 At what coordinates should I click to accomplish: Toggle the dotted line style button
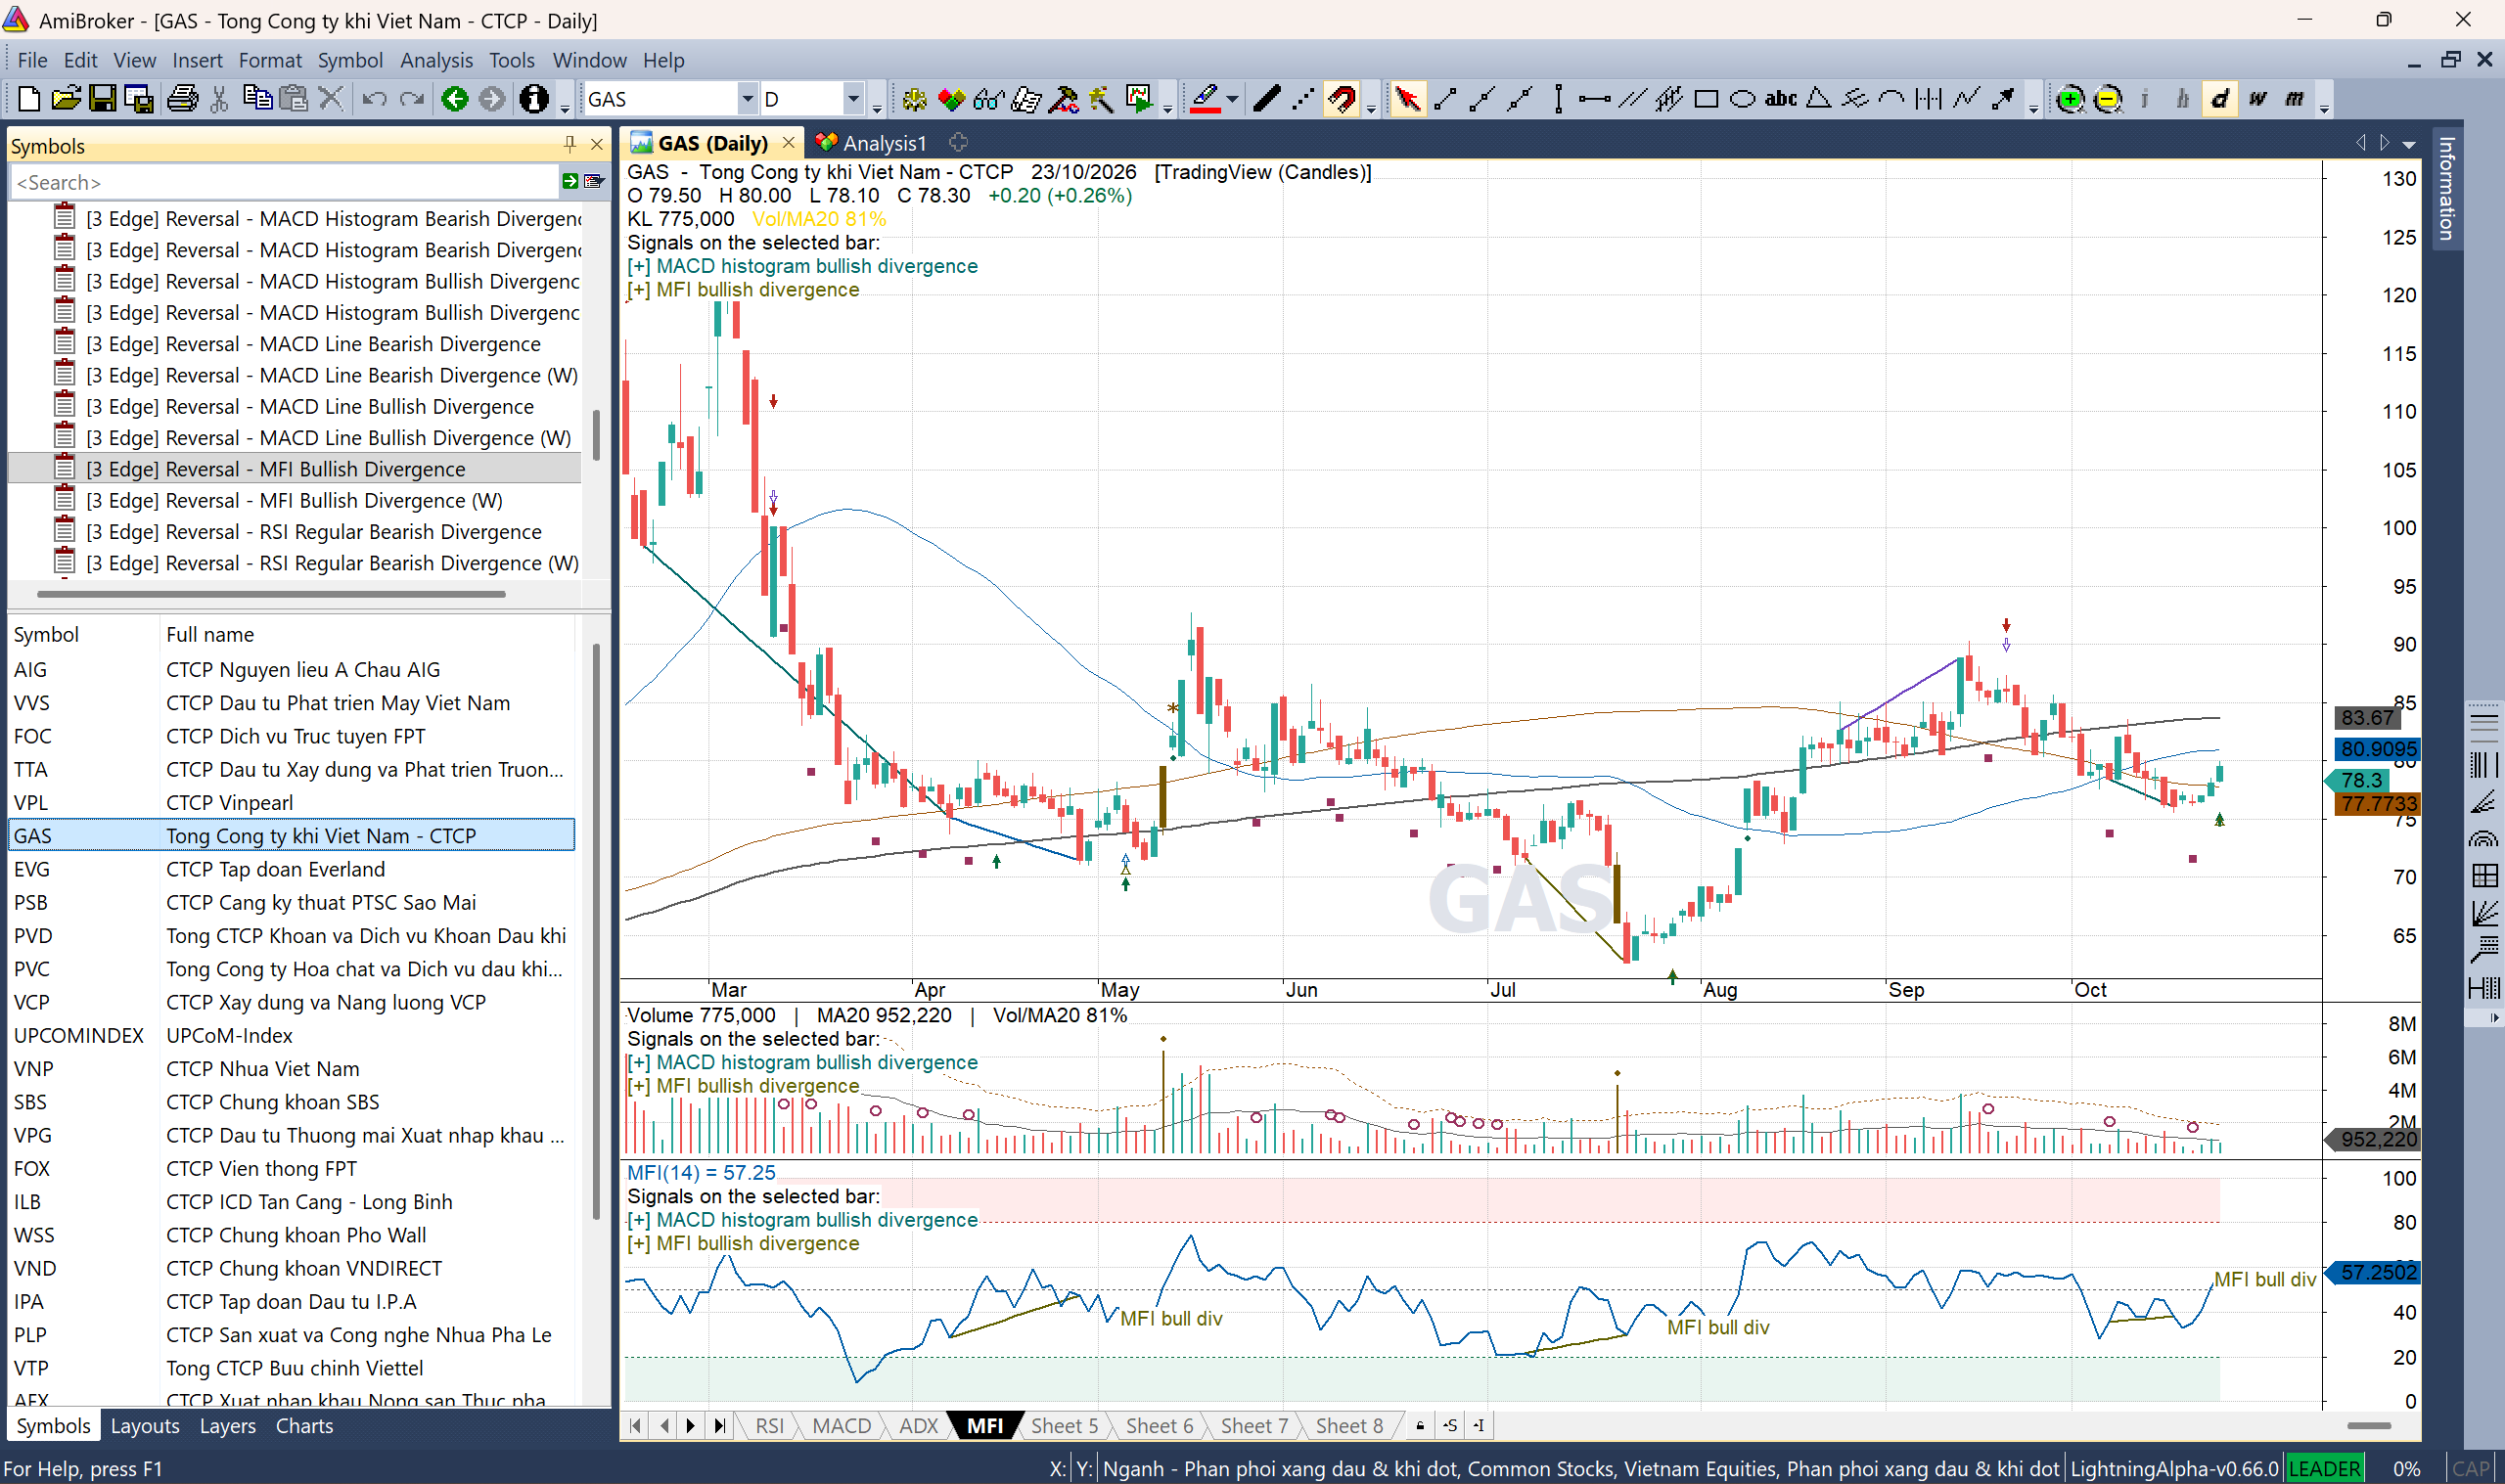coord(1303,99)
